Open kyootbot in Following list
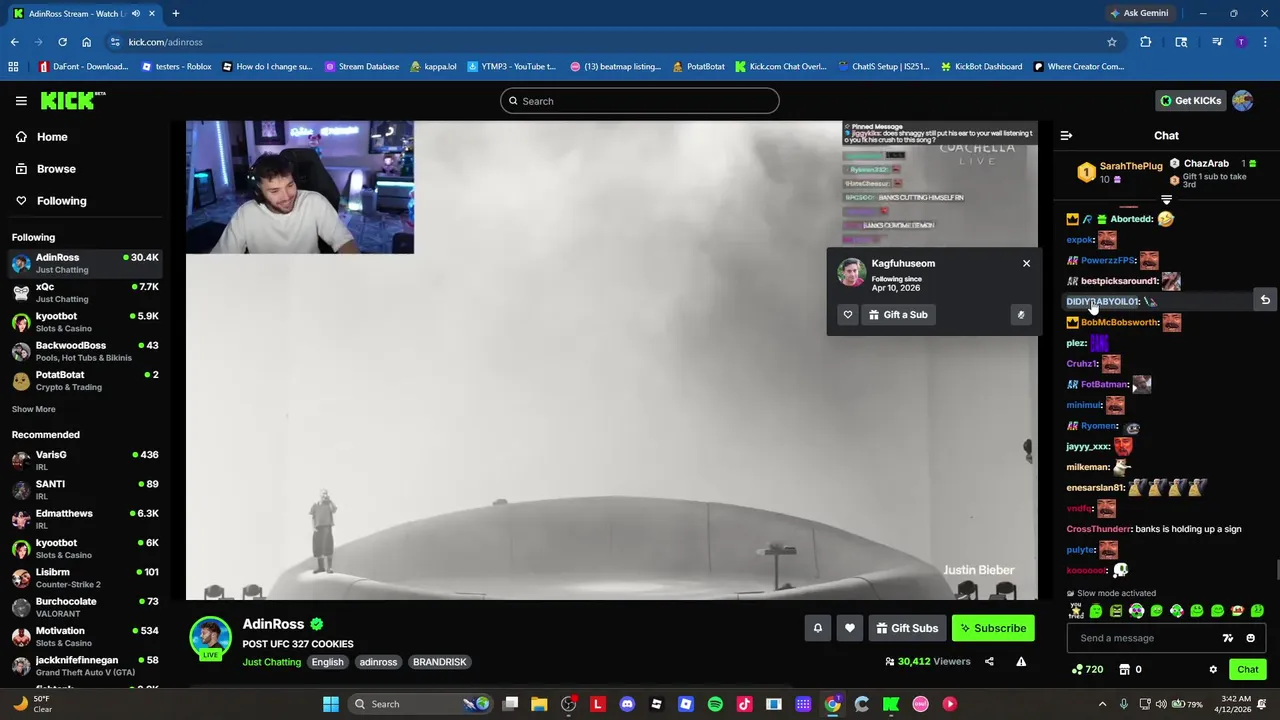1280x720 pixels. point(86,322)
